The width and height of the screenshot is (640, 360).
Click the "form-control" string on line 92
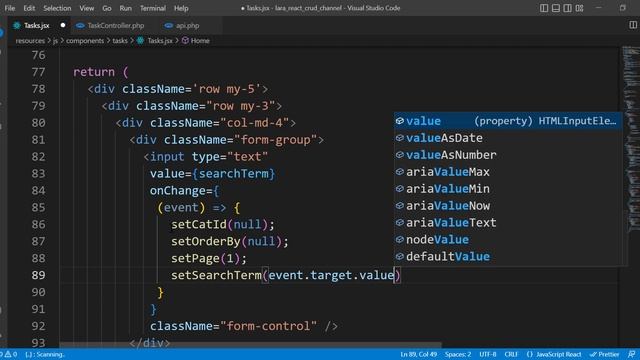[268, 326]
